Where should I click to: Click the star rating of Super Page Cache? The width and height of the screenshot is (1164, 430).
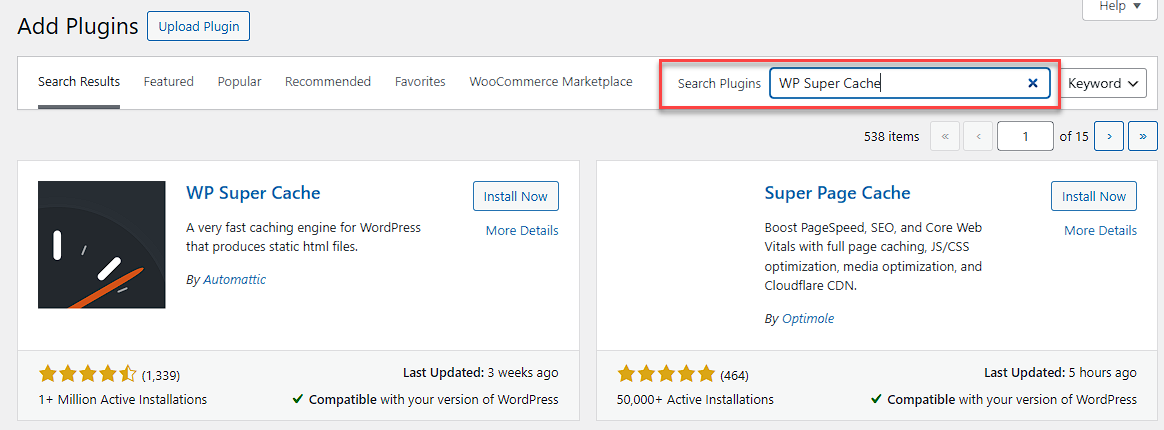666,375
